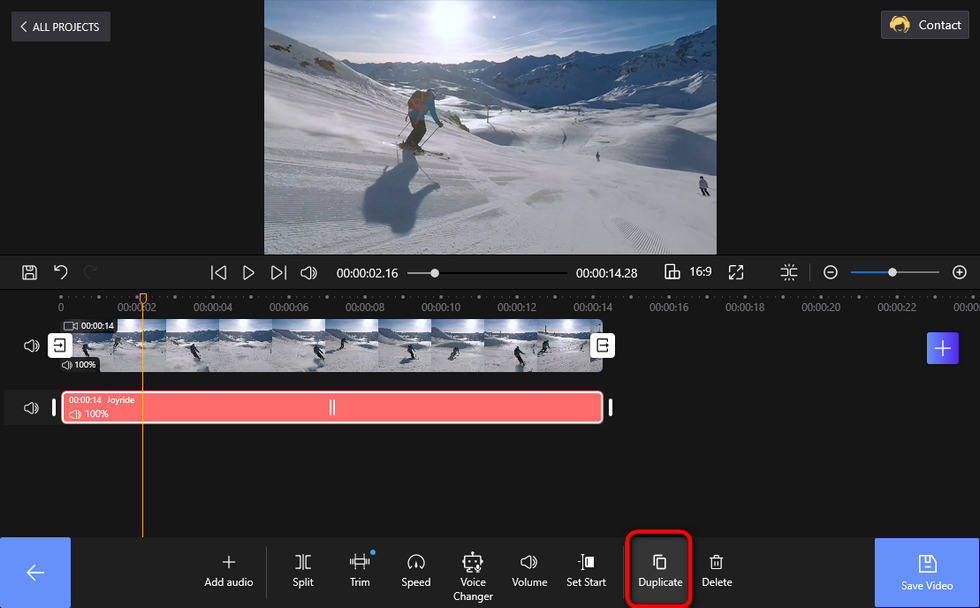
Task: Delete the selected audio clip
Action: (x=716, y=572)
